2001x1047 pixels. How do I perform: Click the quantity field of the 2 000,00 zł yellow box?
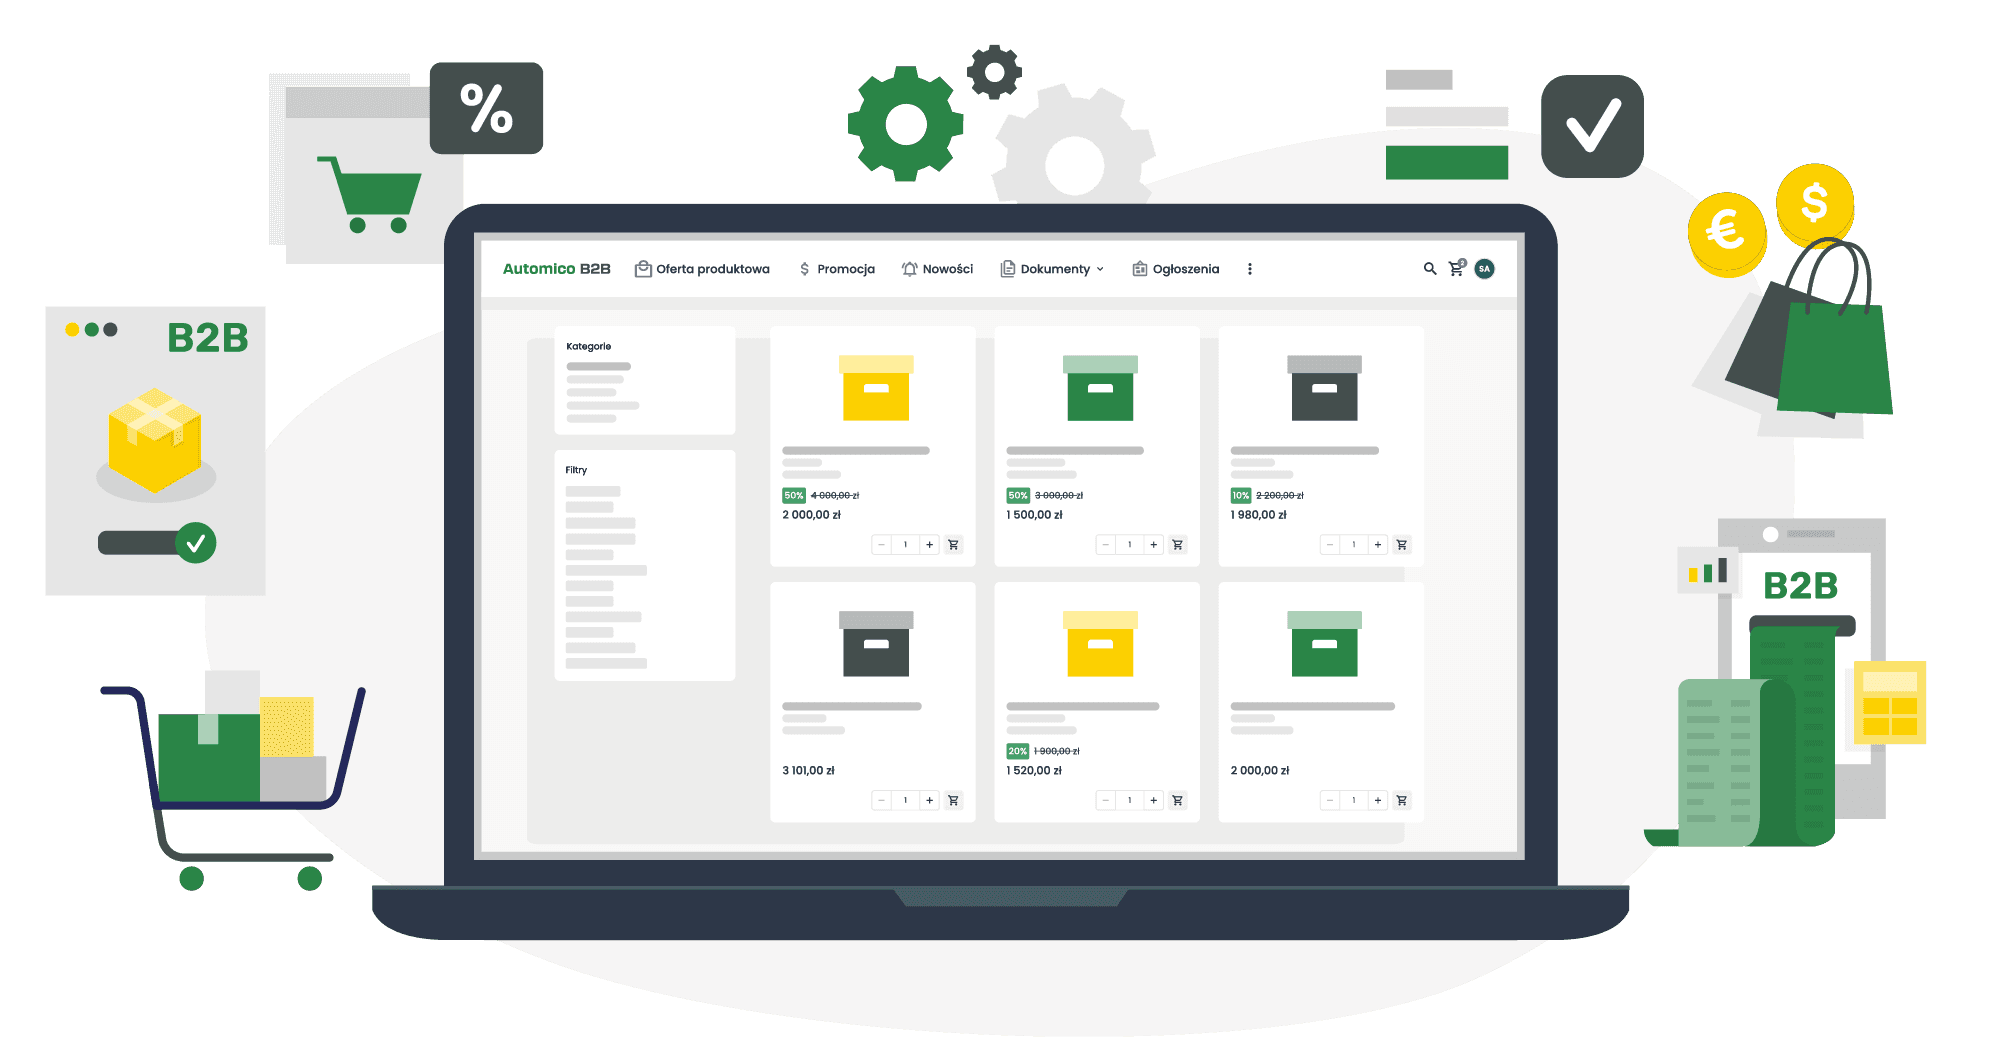(x=906, y=545)
